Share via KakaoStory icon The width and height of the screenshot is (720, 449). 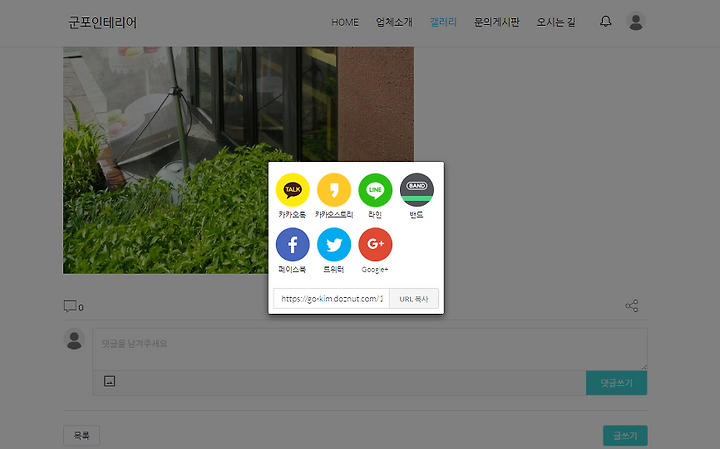pyautogui.click(x=334, y=190)
